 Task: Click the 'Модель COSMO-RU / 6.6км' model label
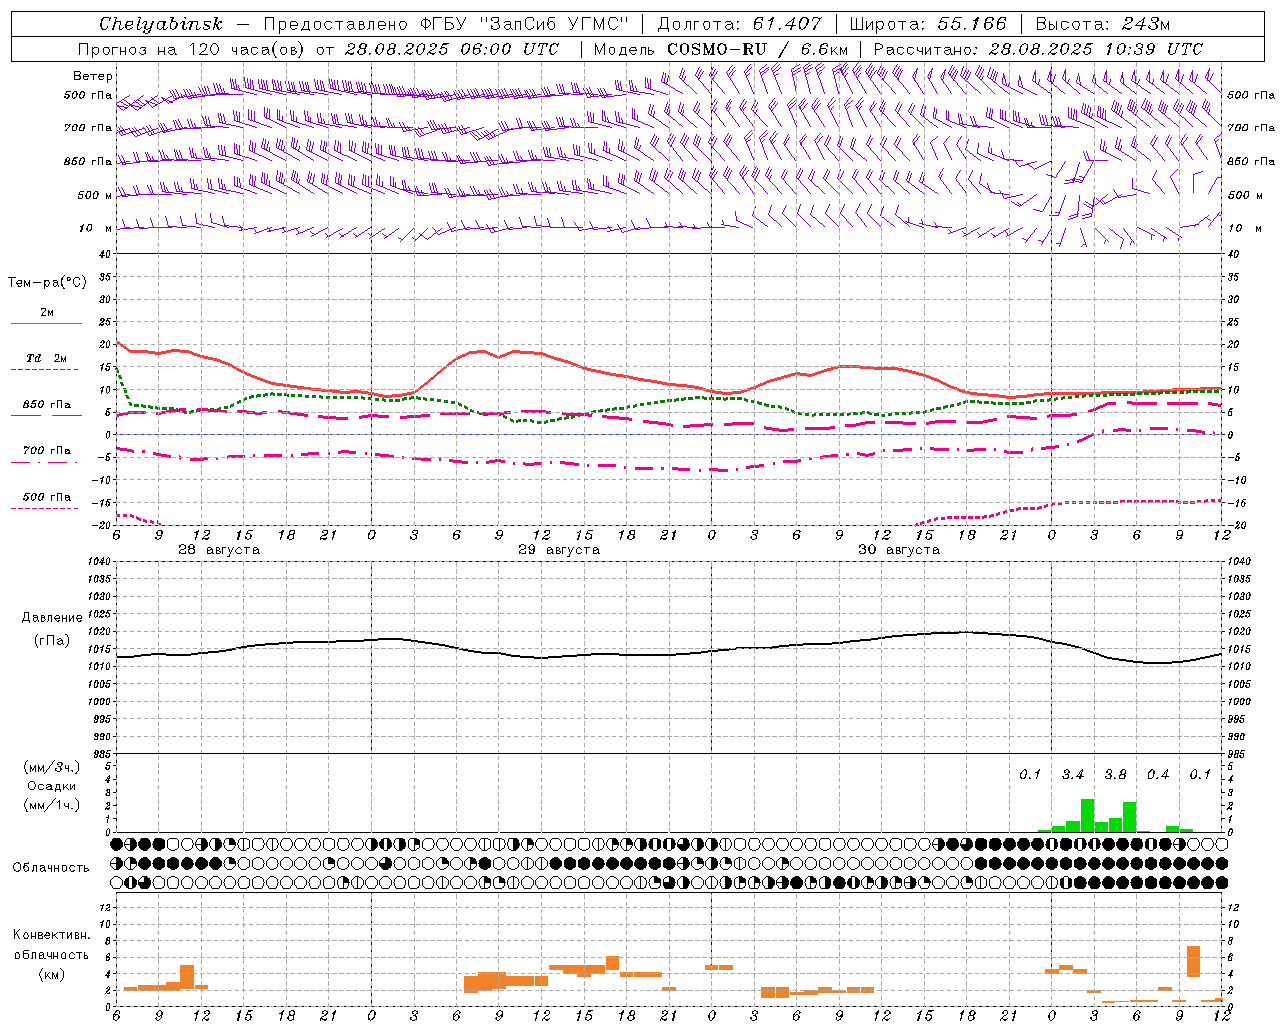[x=721, y=49]
